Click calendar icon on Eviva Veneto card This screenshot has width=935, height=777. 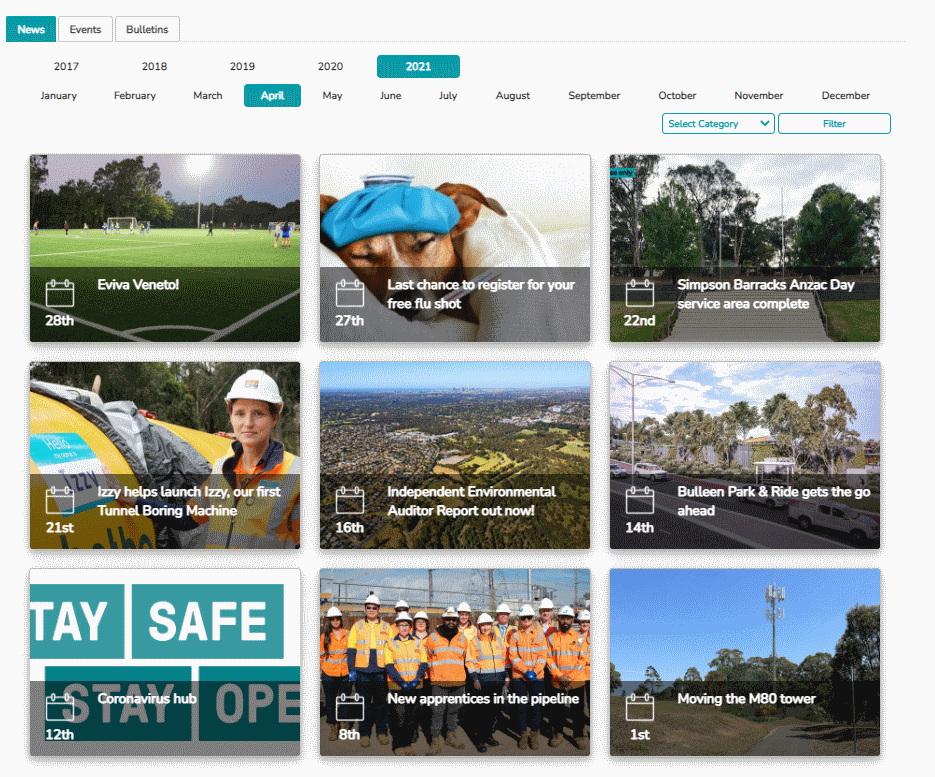coord(60,293)
